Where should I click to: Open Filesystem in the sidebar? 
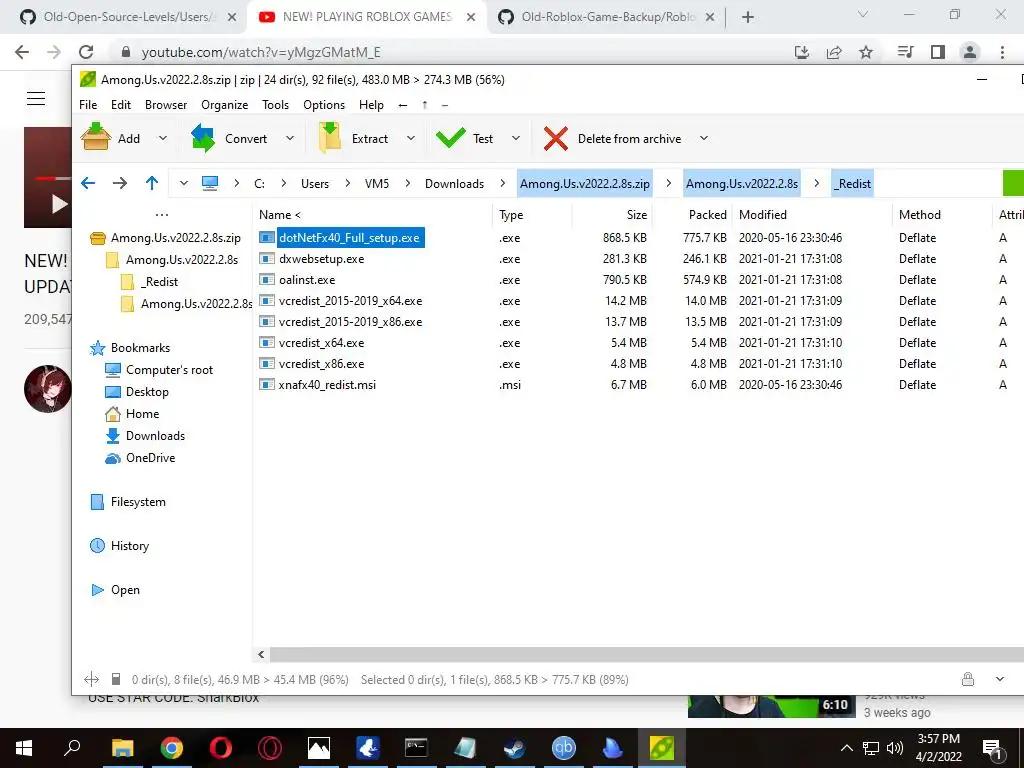pyautogui.click(x=128, y=502)
